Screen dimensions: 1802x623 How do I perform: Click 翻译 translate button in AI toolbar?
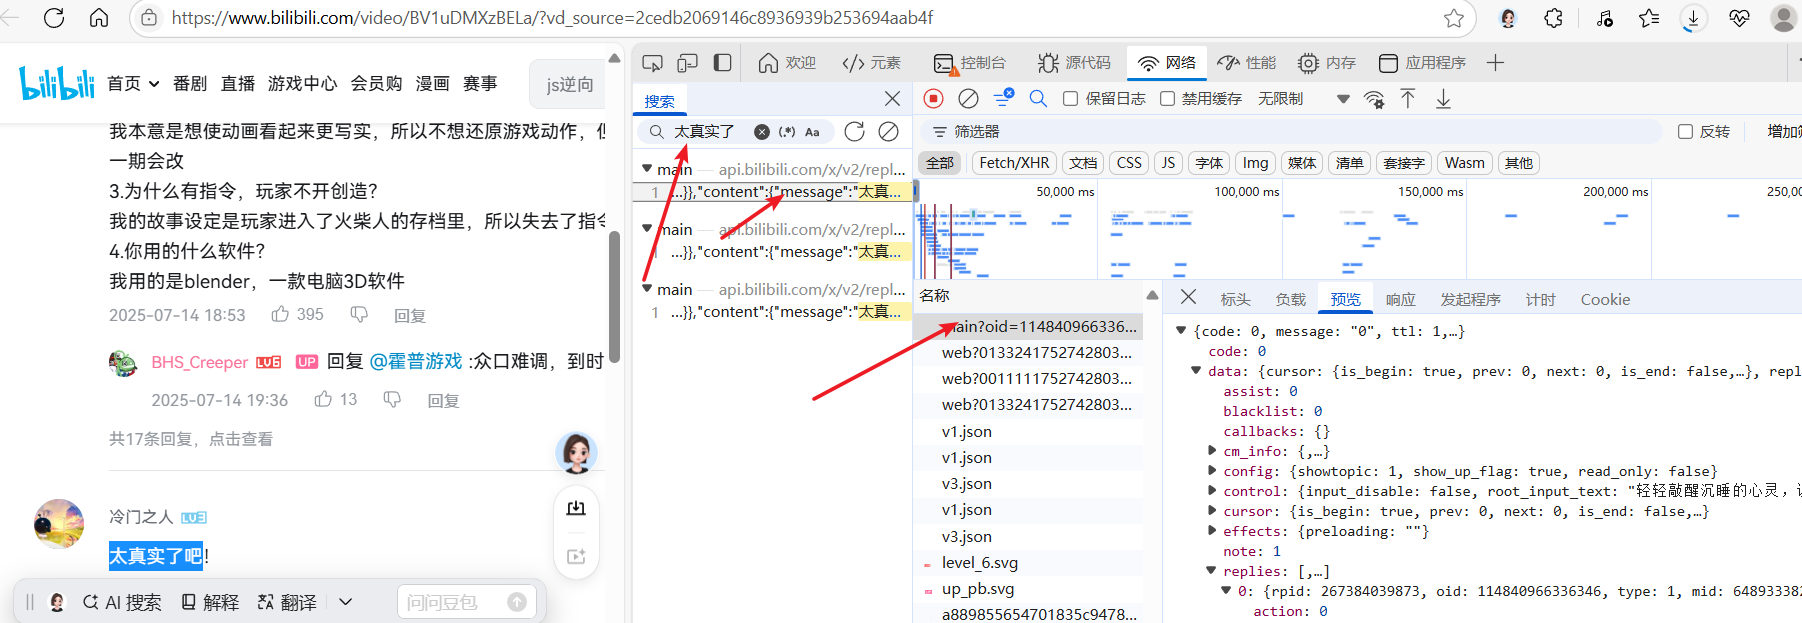pos(287,602)
